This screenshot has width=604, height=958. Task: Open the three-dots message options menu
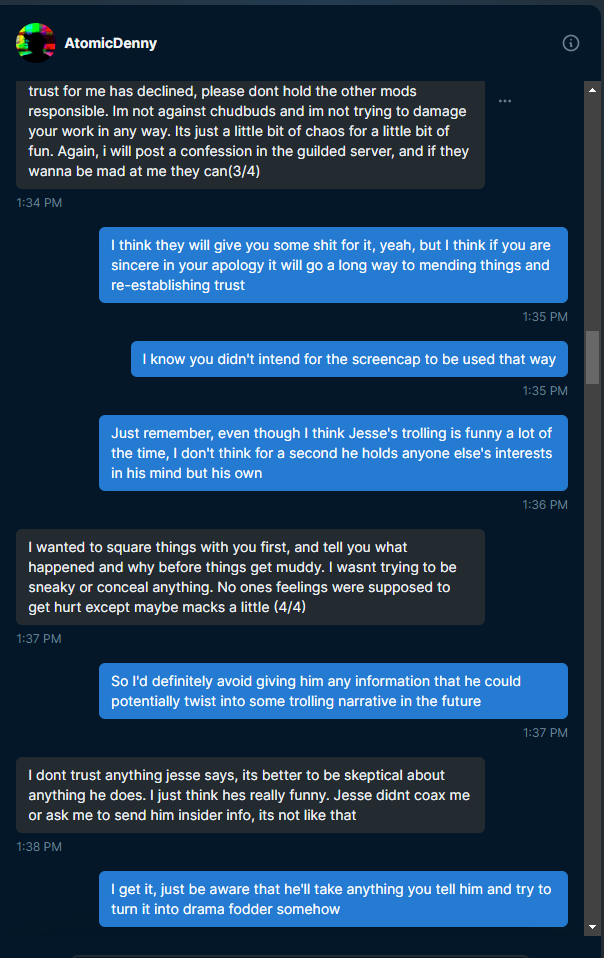(505, 101)
